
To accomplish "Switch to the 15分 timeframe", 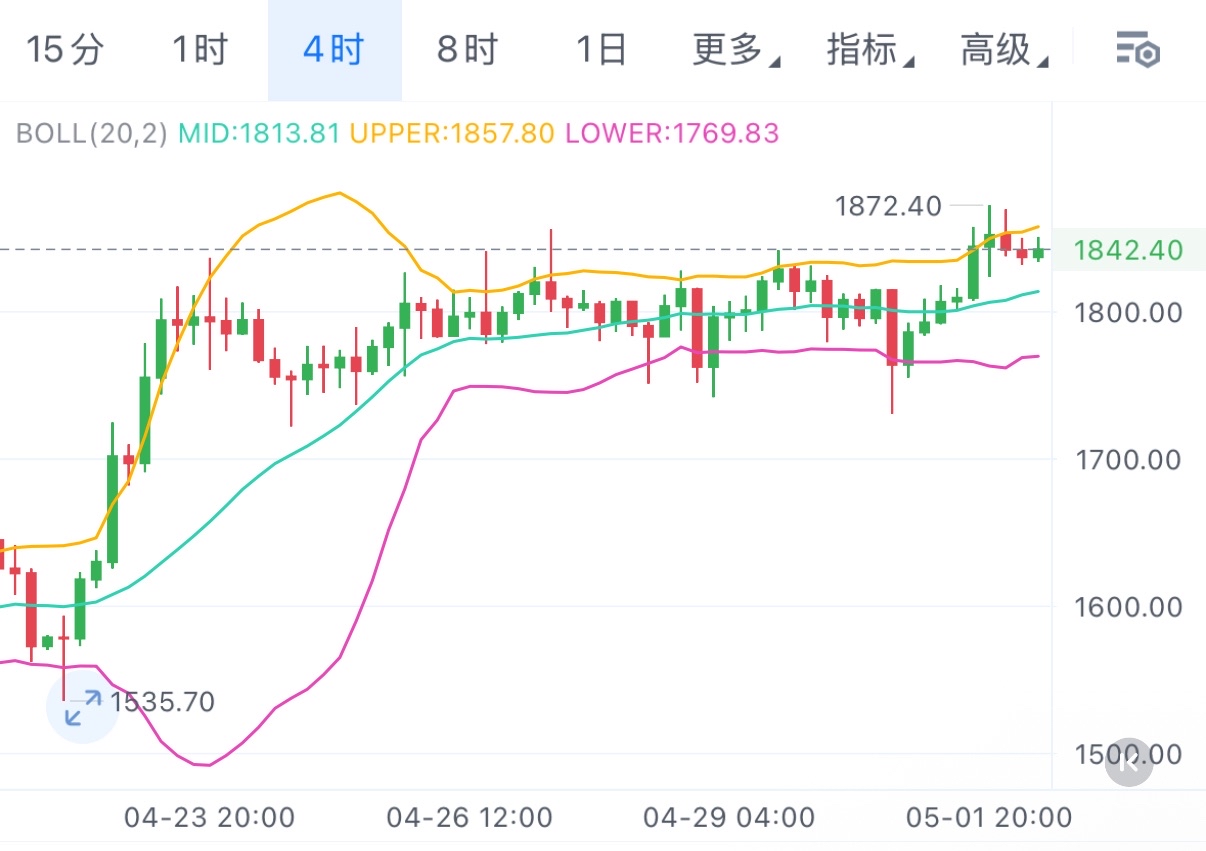I will (64, 50).
